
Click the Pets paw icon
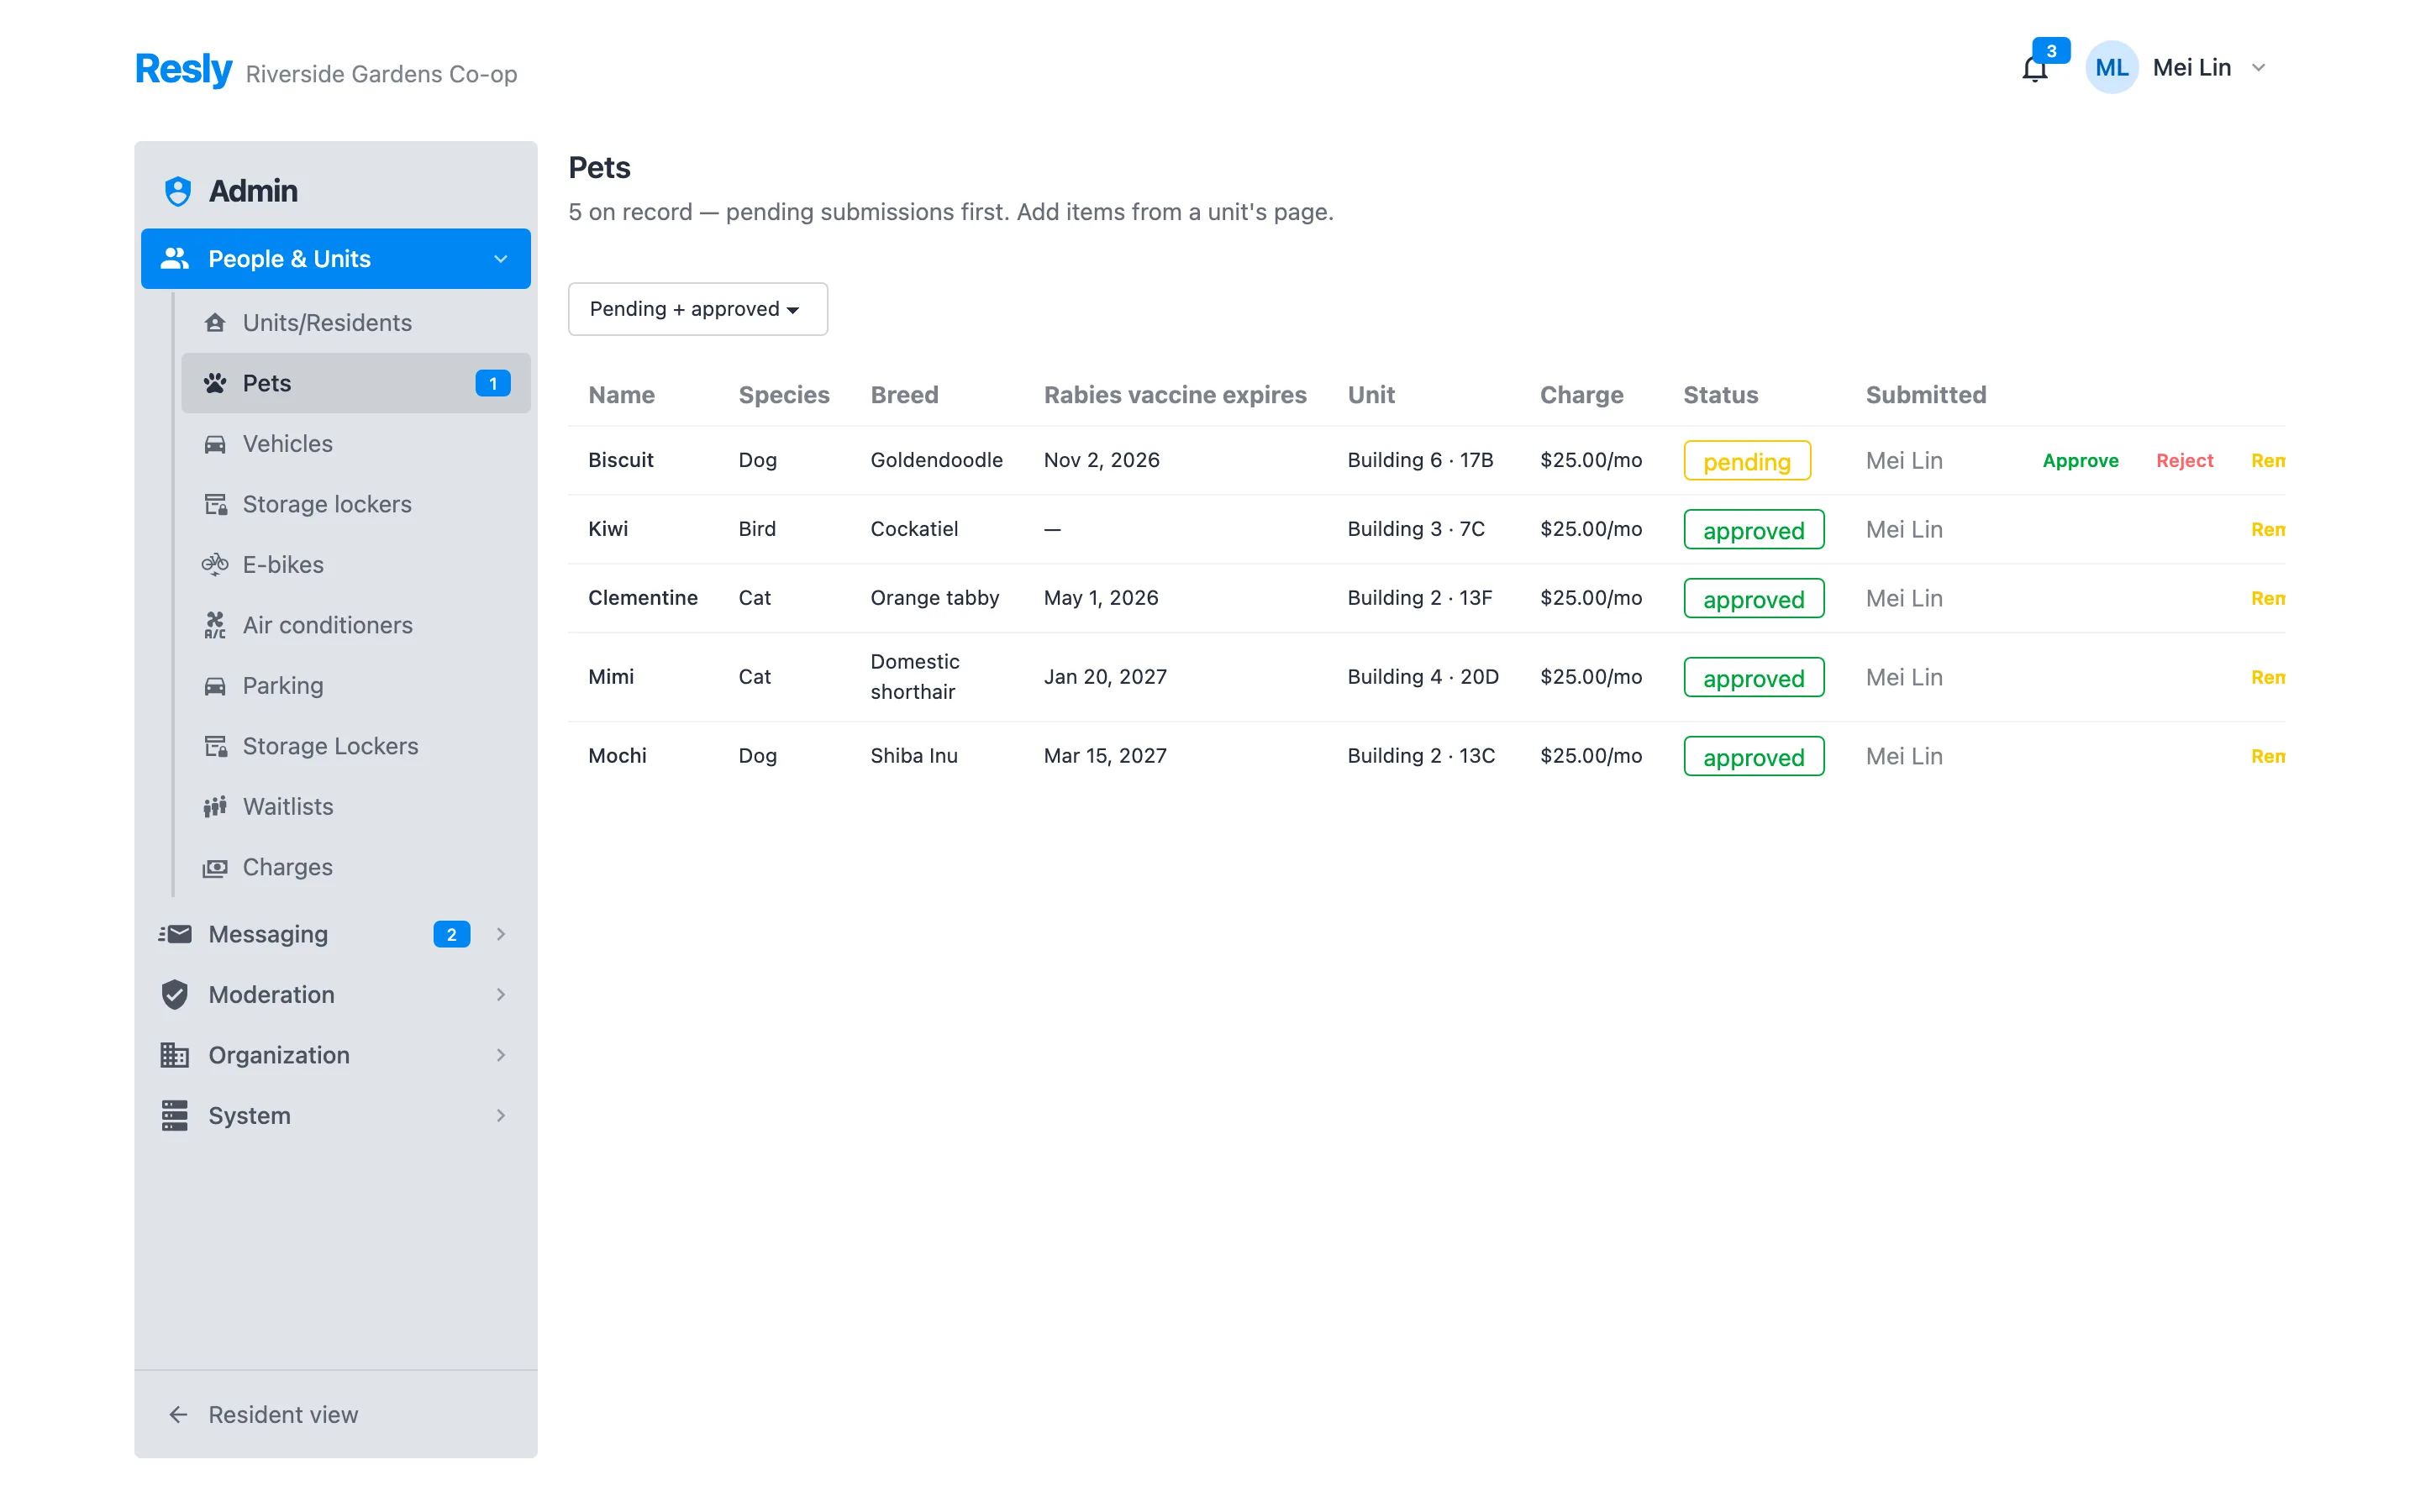click(x=215, y=383)
